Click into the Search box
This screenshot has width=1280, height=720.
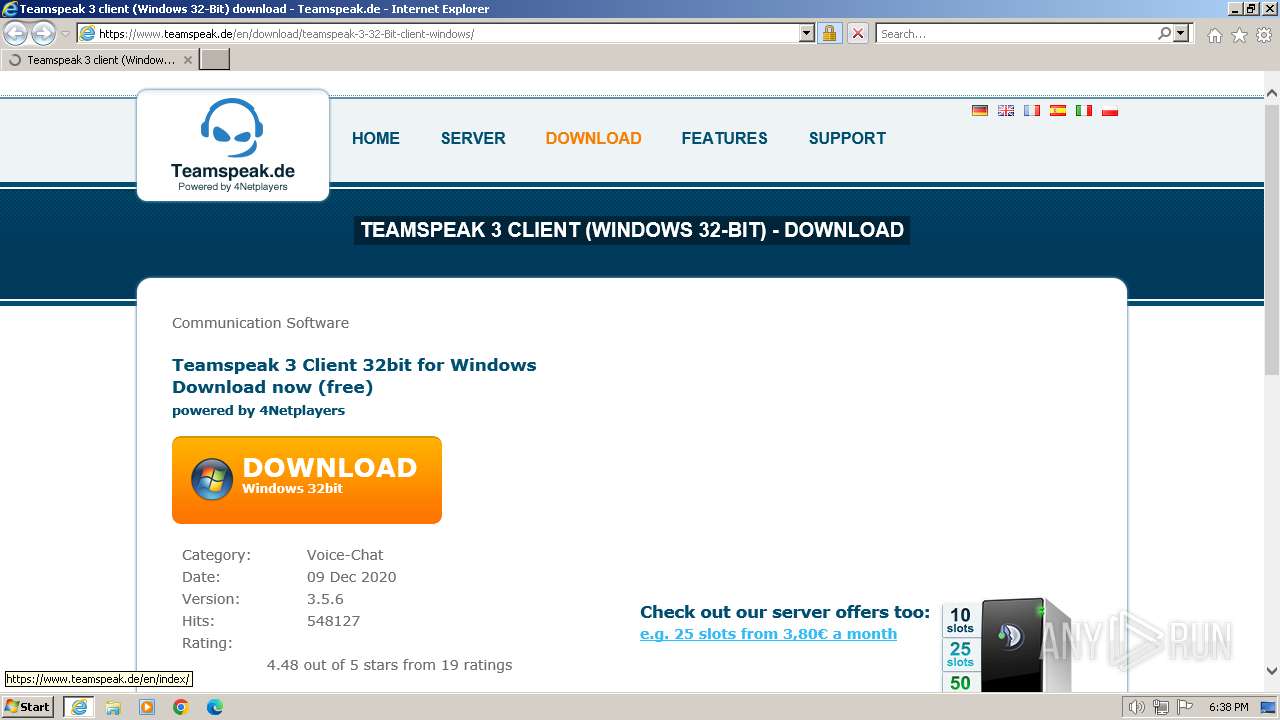coord(1017,34)
